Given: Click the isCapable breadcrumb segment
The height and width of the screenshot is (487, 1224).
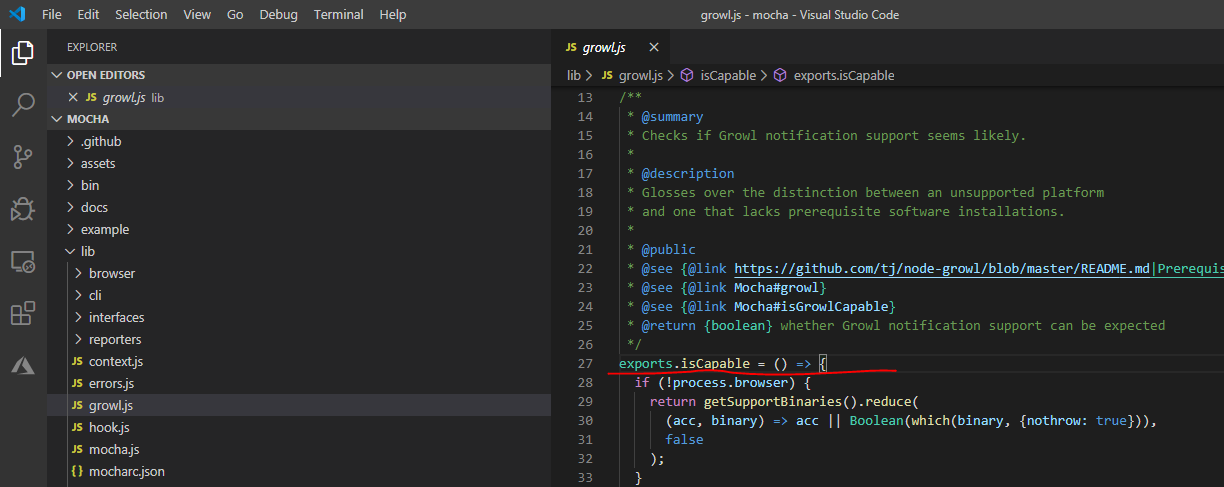Looking at the screenshot, I should click(x=726, y=75).
